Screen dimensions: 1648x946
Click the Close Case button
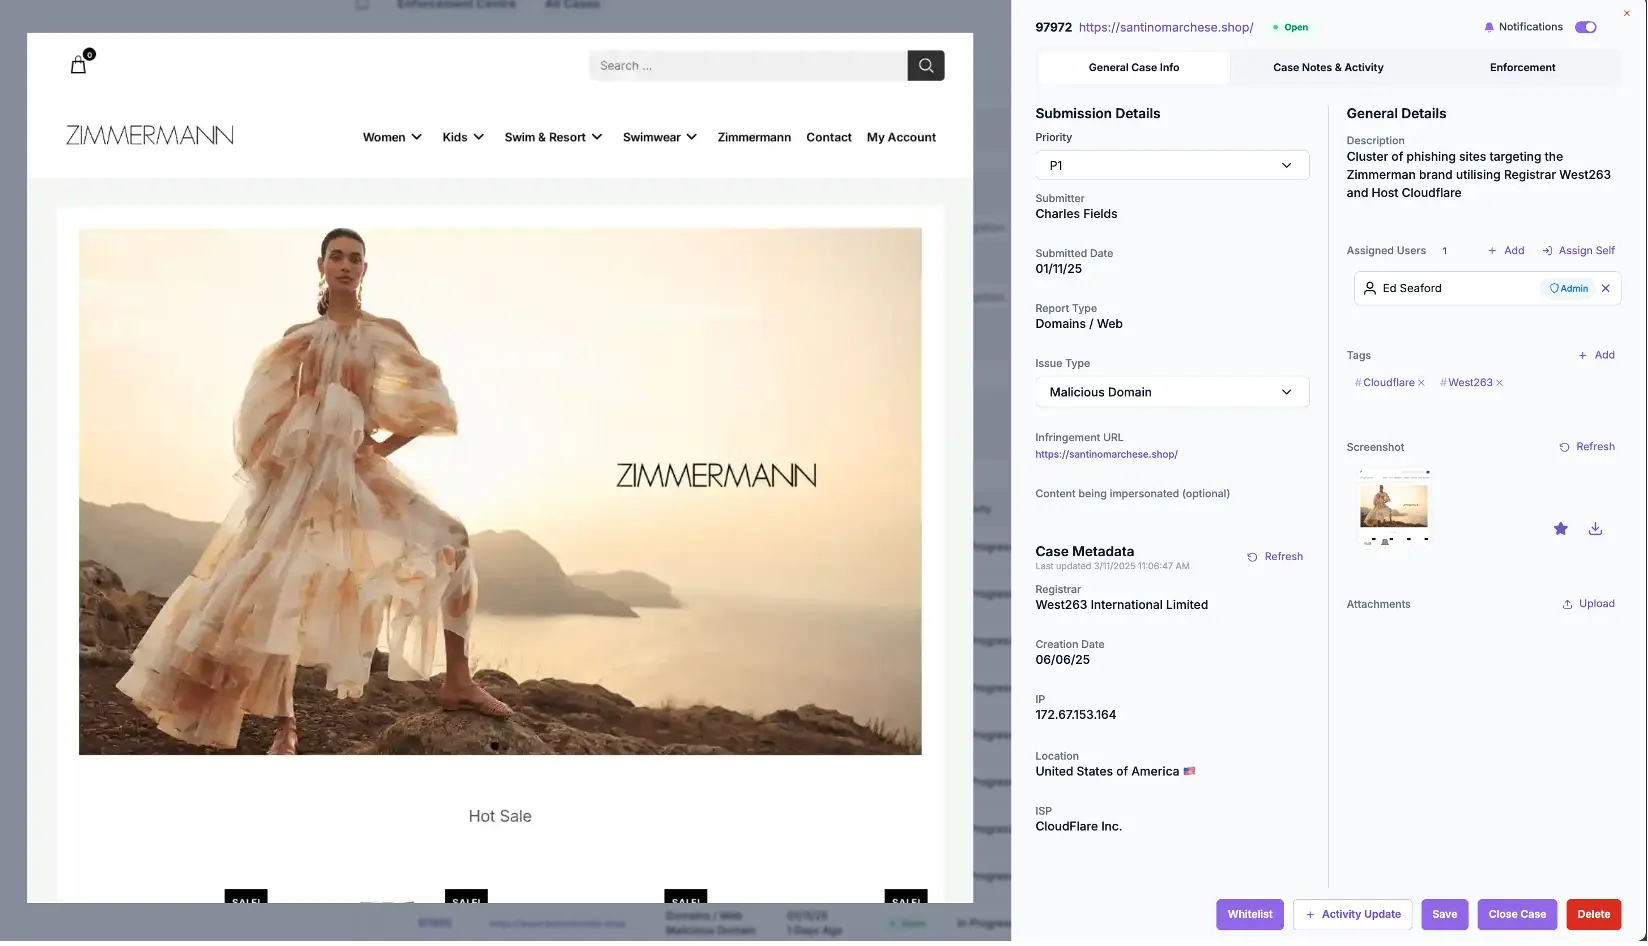pos(1516,915)
